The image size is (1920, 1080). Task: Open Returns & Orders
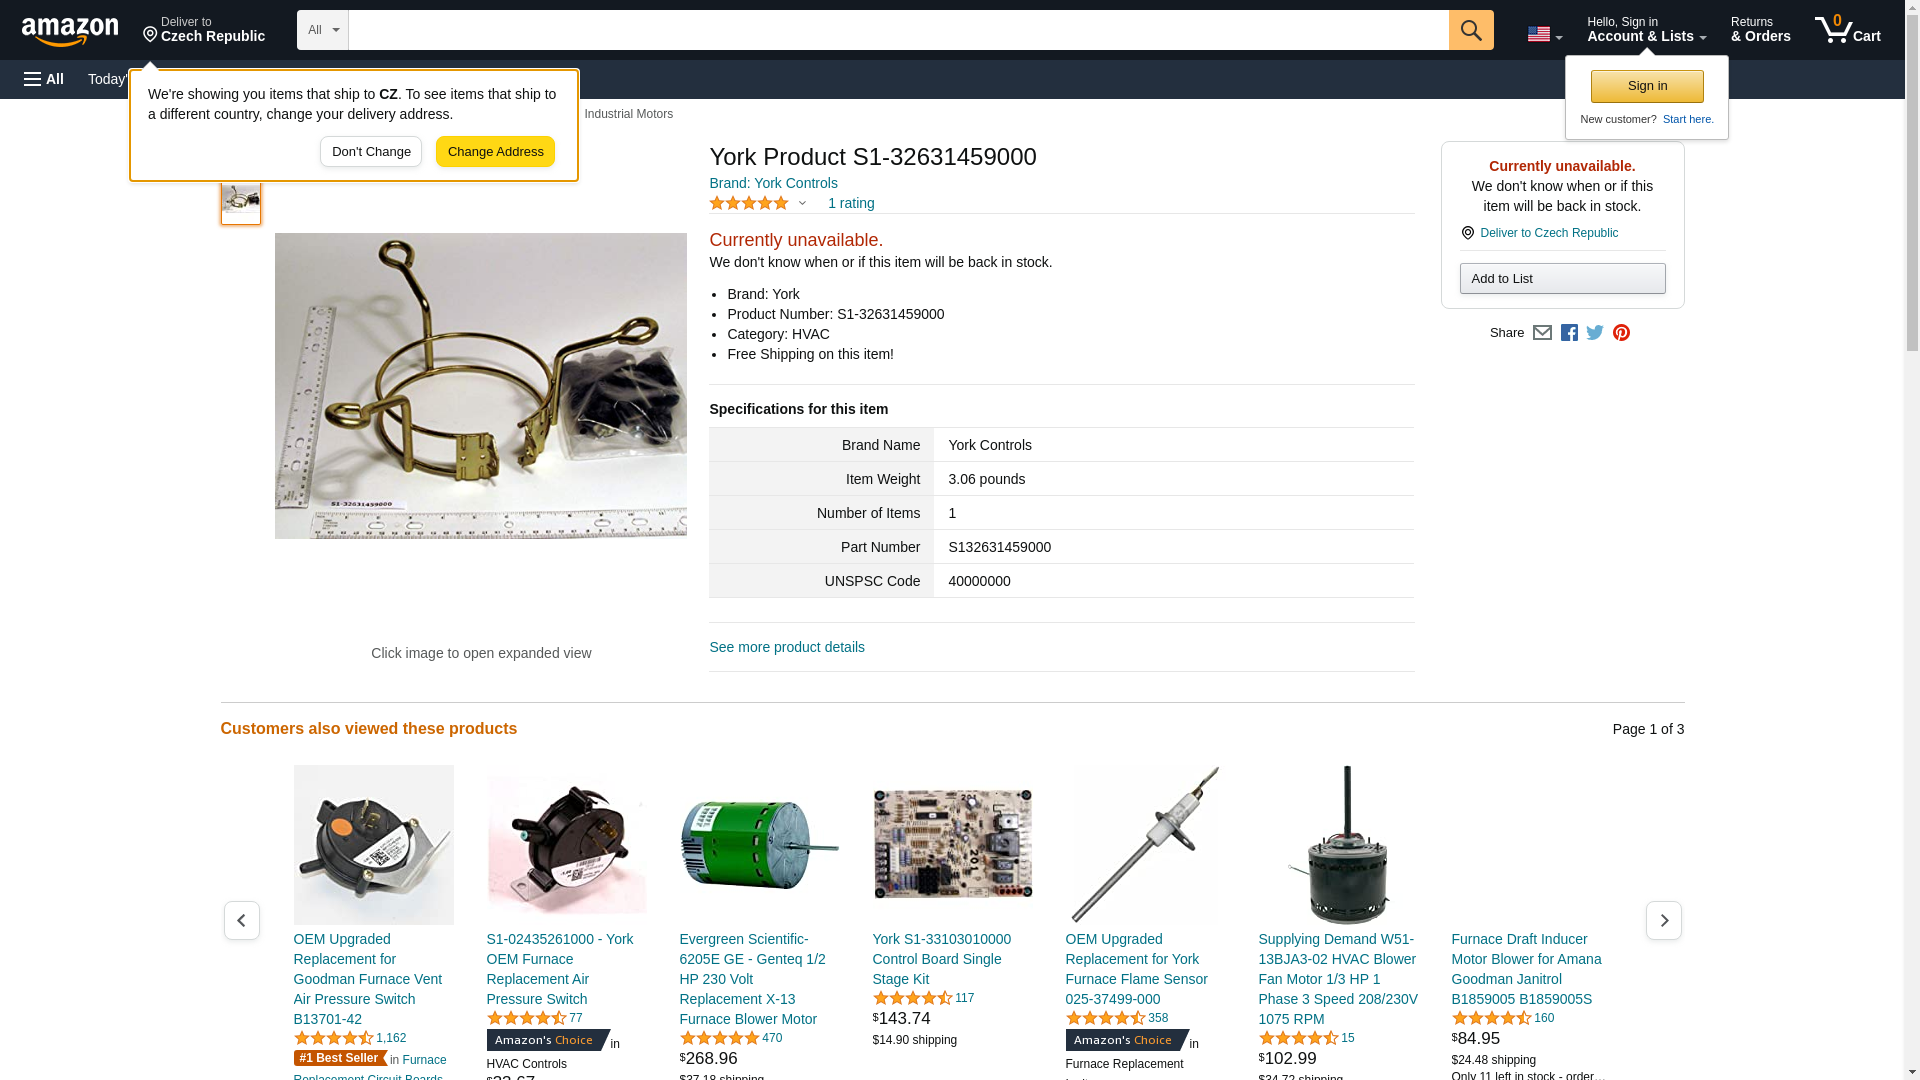pyautogui.click(x=1760, y=30)
